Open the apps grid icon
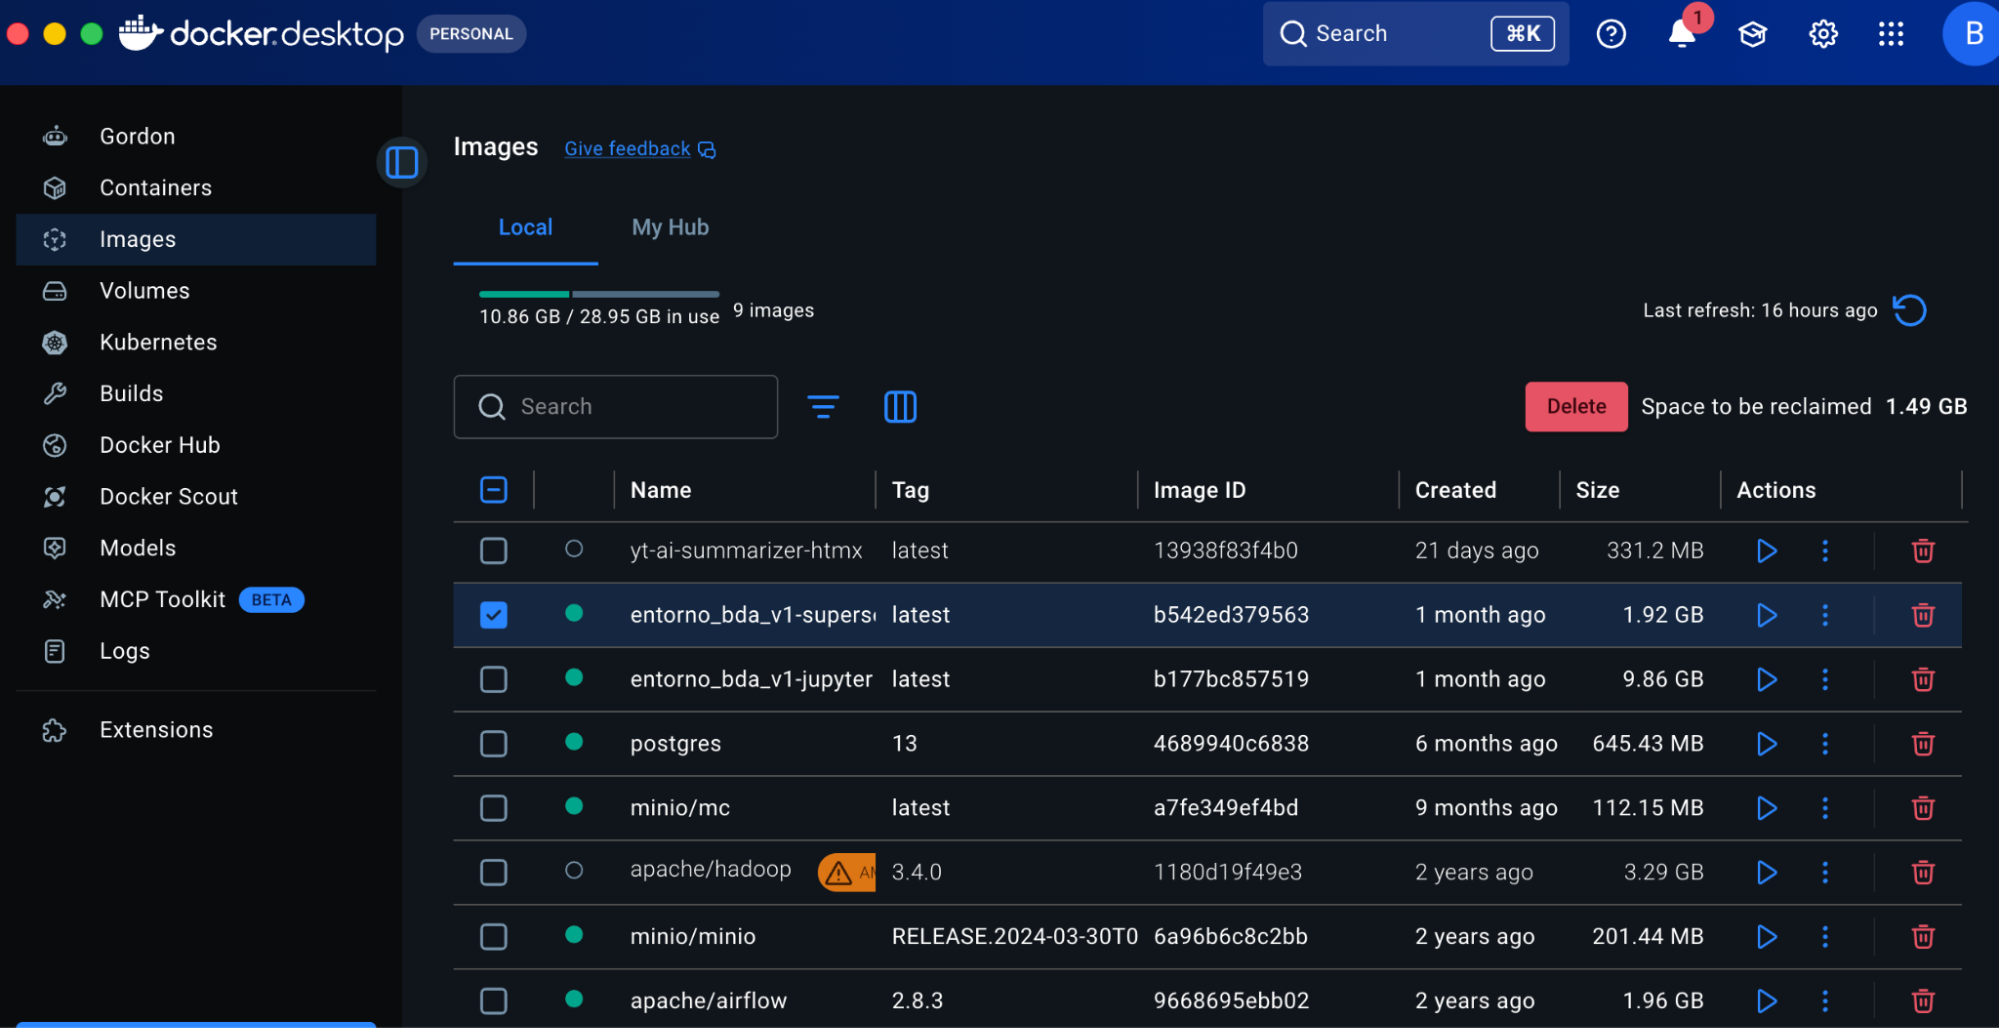The width and height of the screenshot is (1999, 1028). [x=1891, y=34]
